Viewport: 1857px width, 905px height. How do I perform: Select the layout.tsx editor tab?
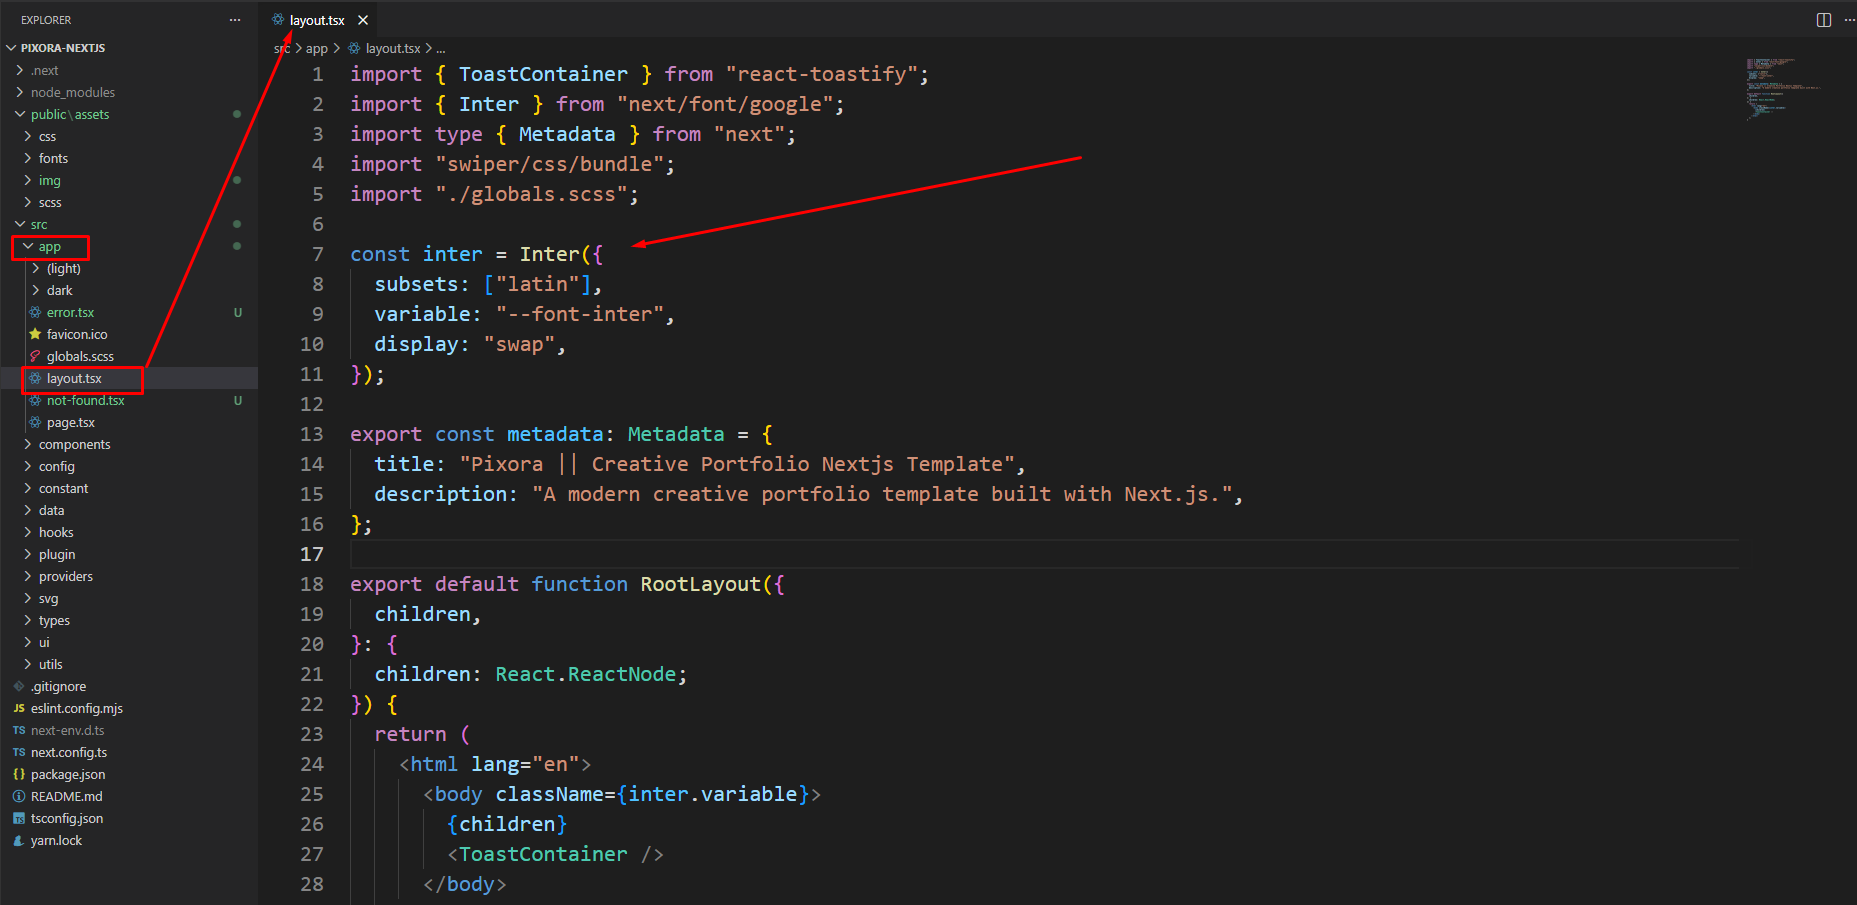coord(317,20)
